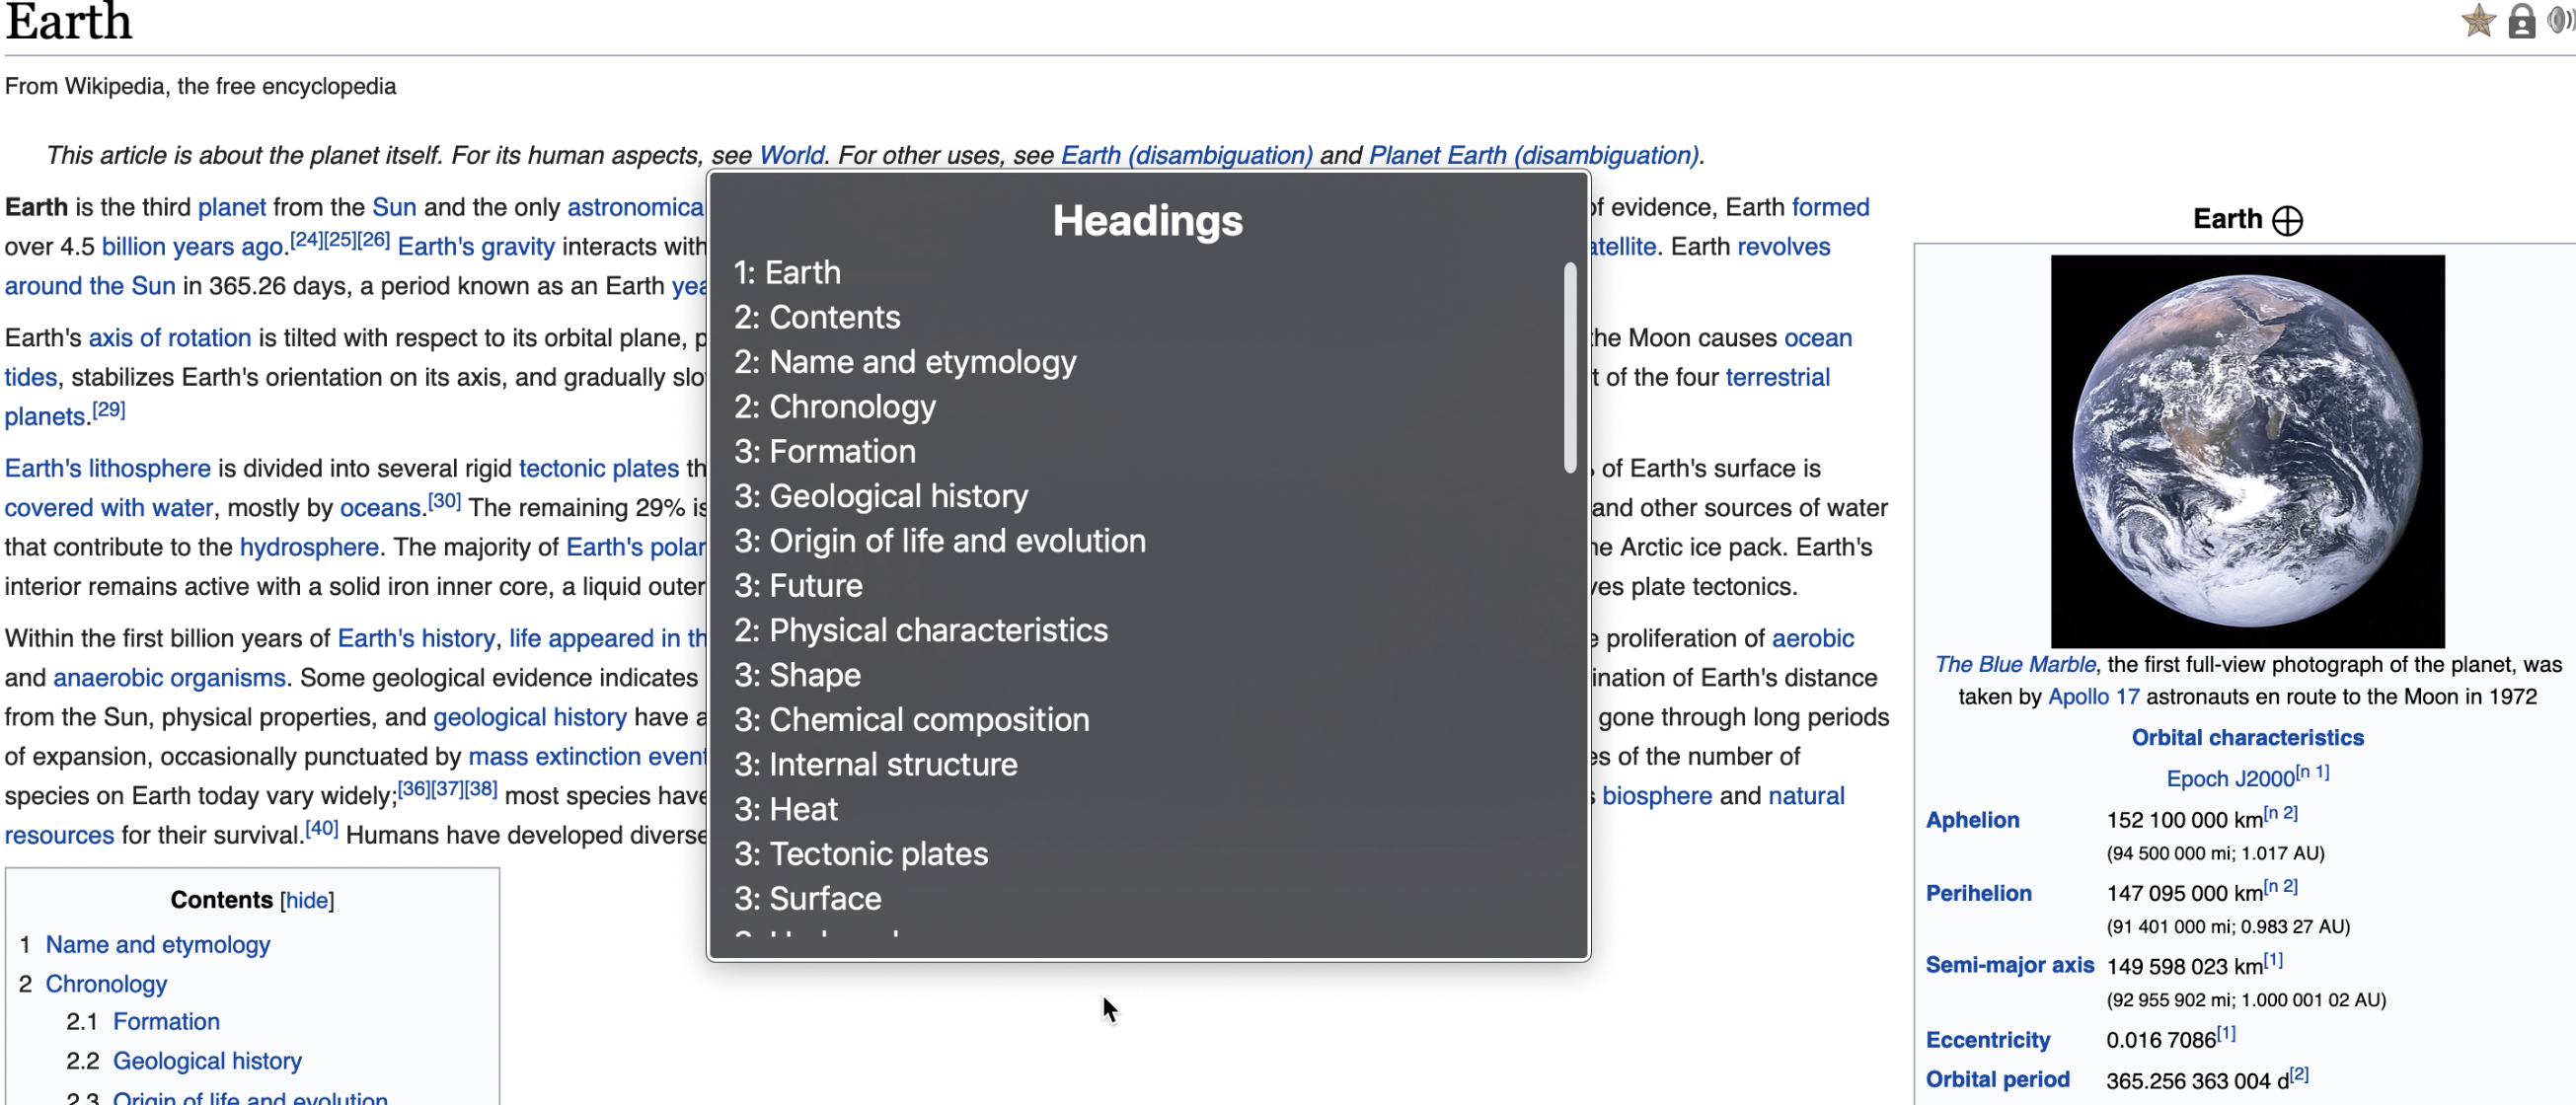Viewport: 2576px width, 1105px height.
Task: Open the 'axis of rotation' link
Action: pos(169,337)
